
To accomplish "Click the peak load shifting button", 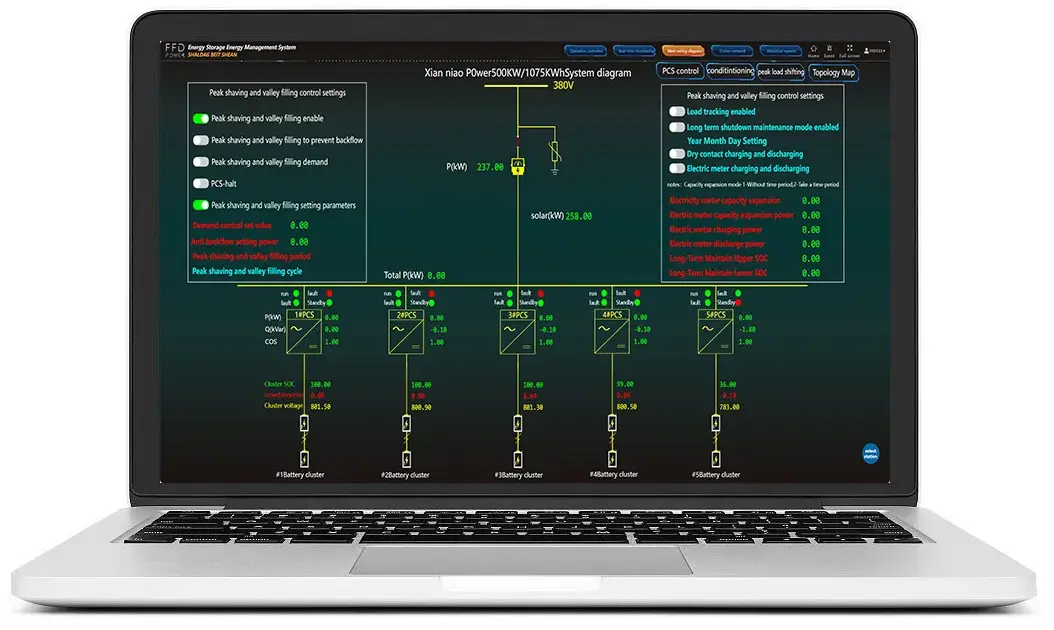I will click(x=781, y=72).
